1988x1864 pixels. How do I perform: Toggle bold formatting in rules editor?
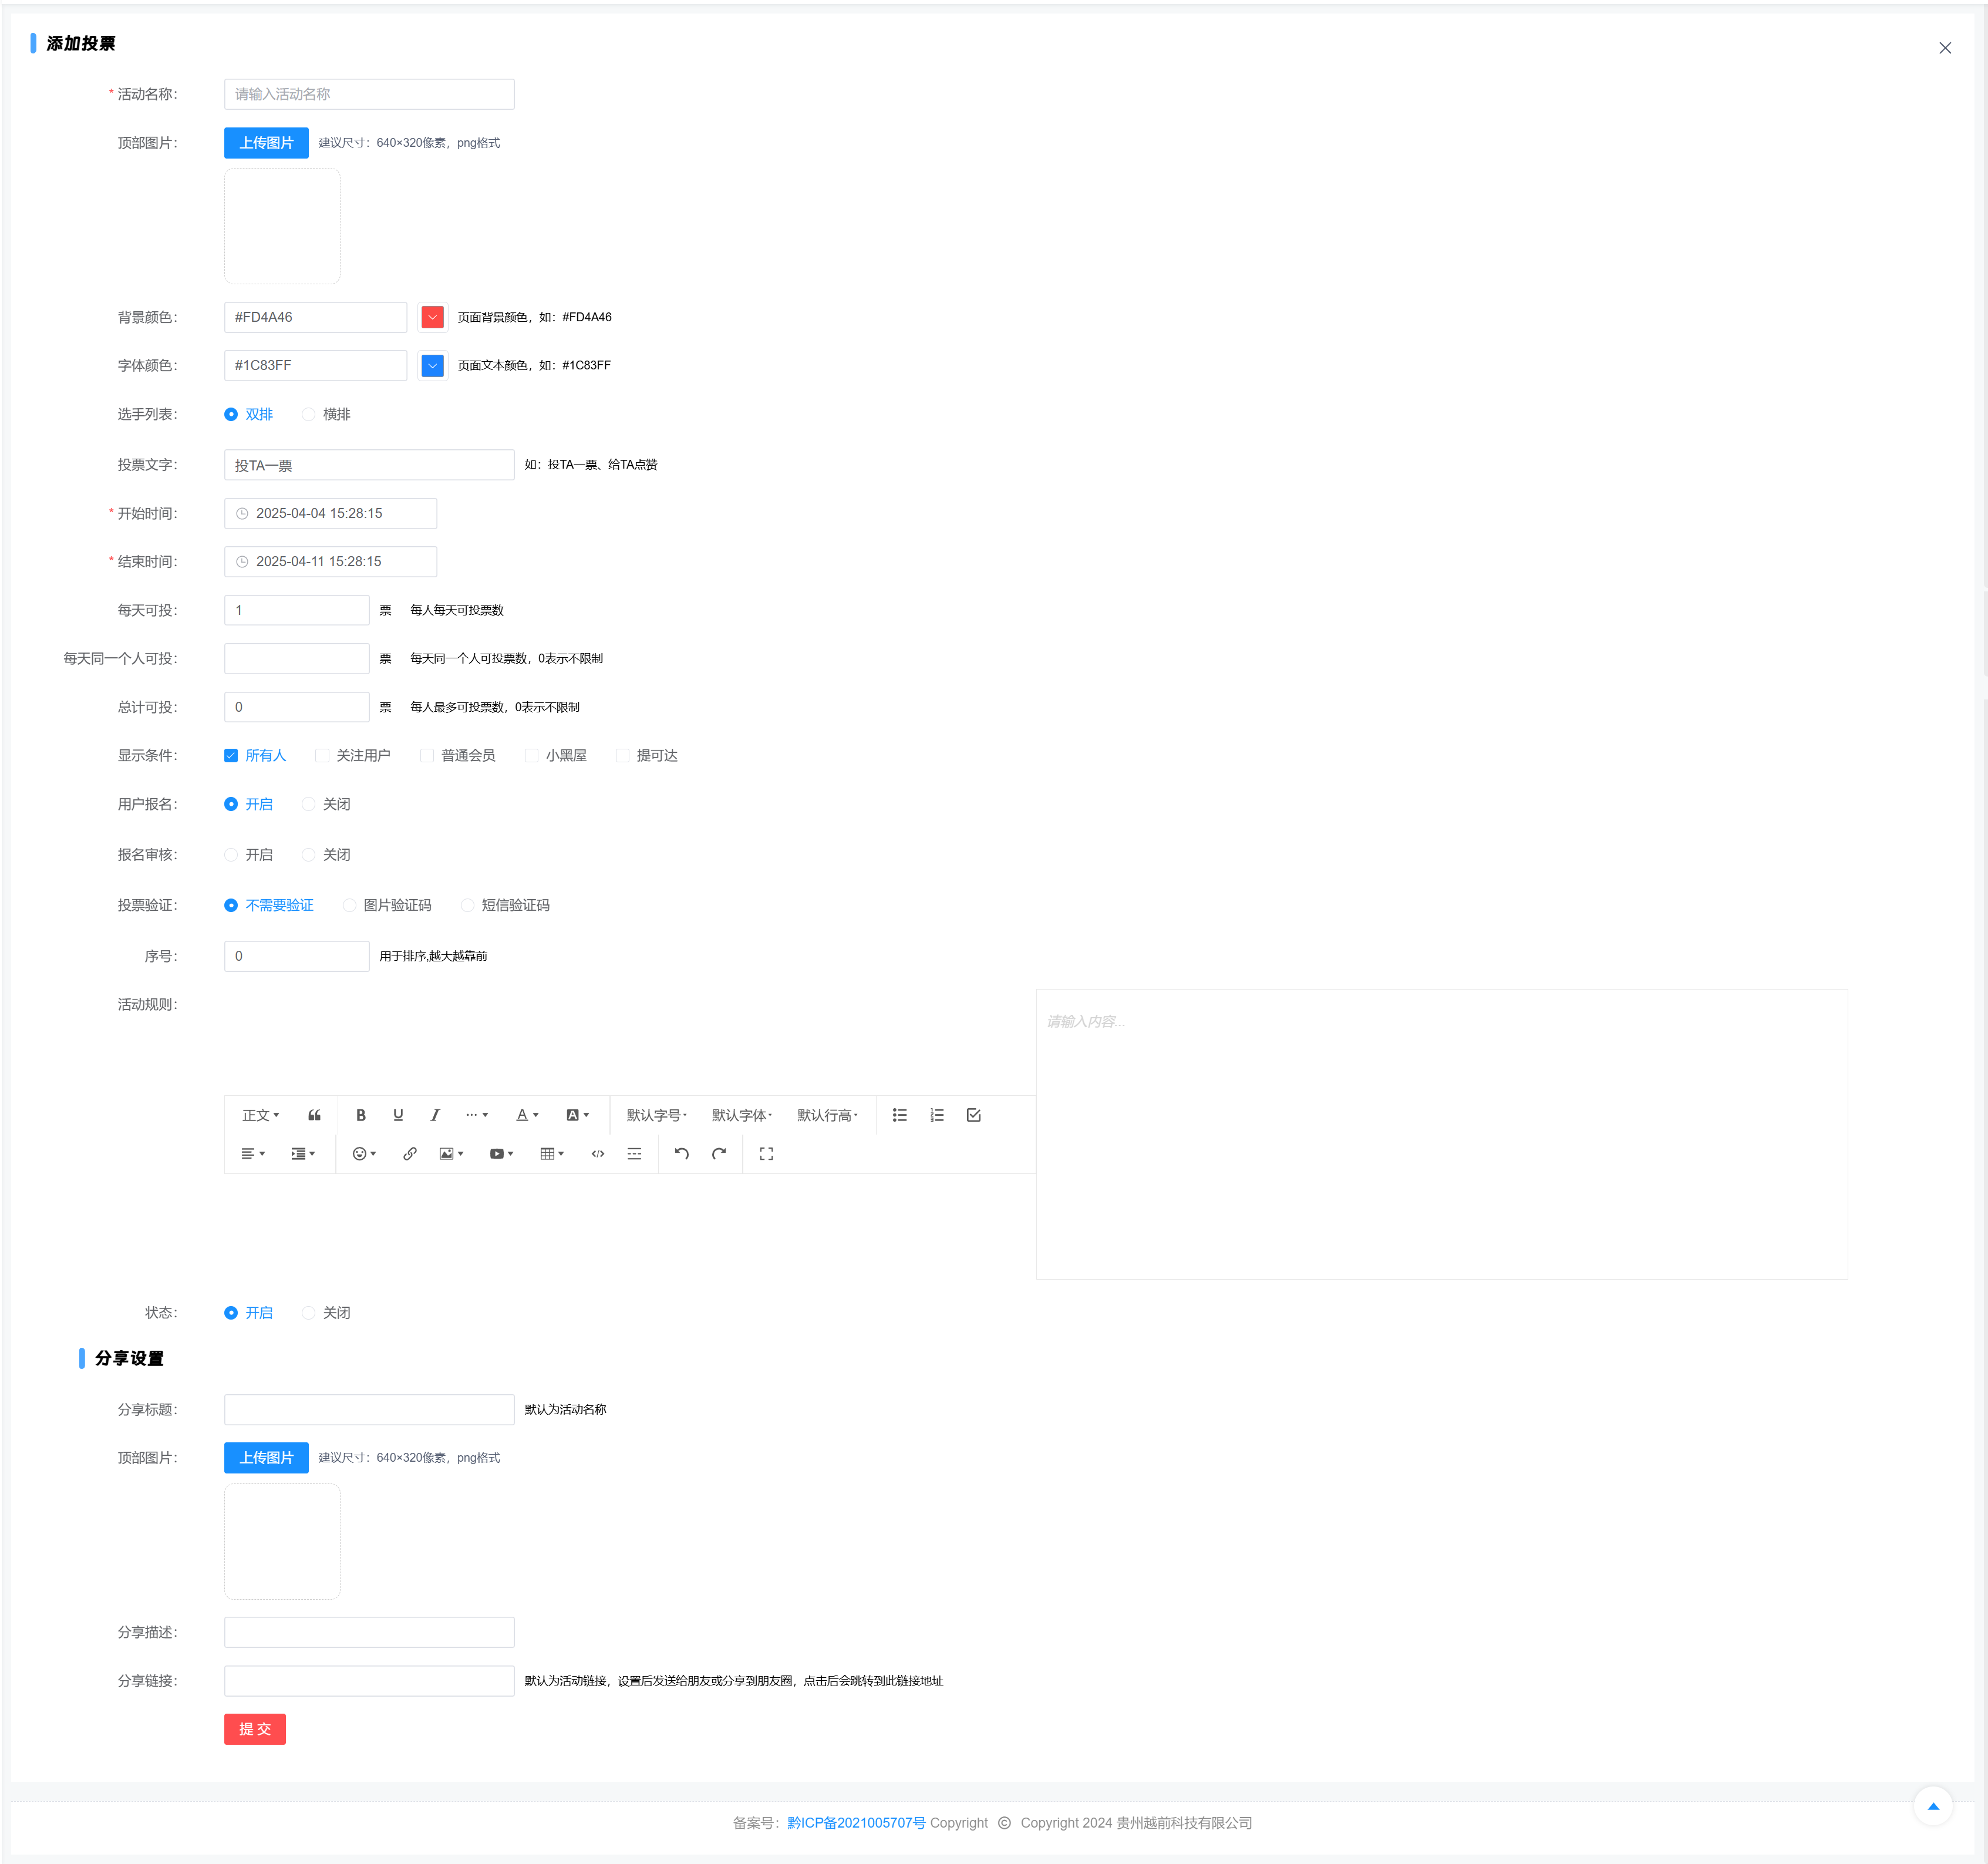[x=361, y=1115]
